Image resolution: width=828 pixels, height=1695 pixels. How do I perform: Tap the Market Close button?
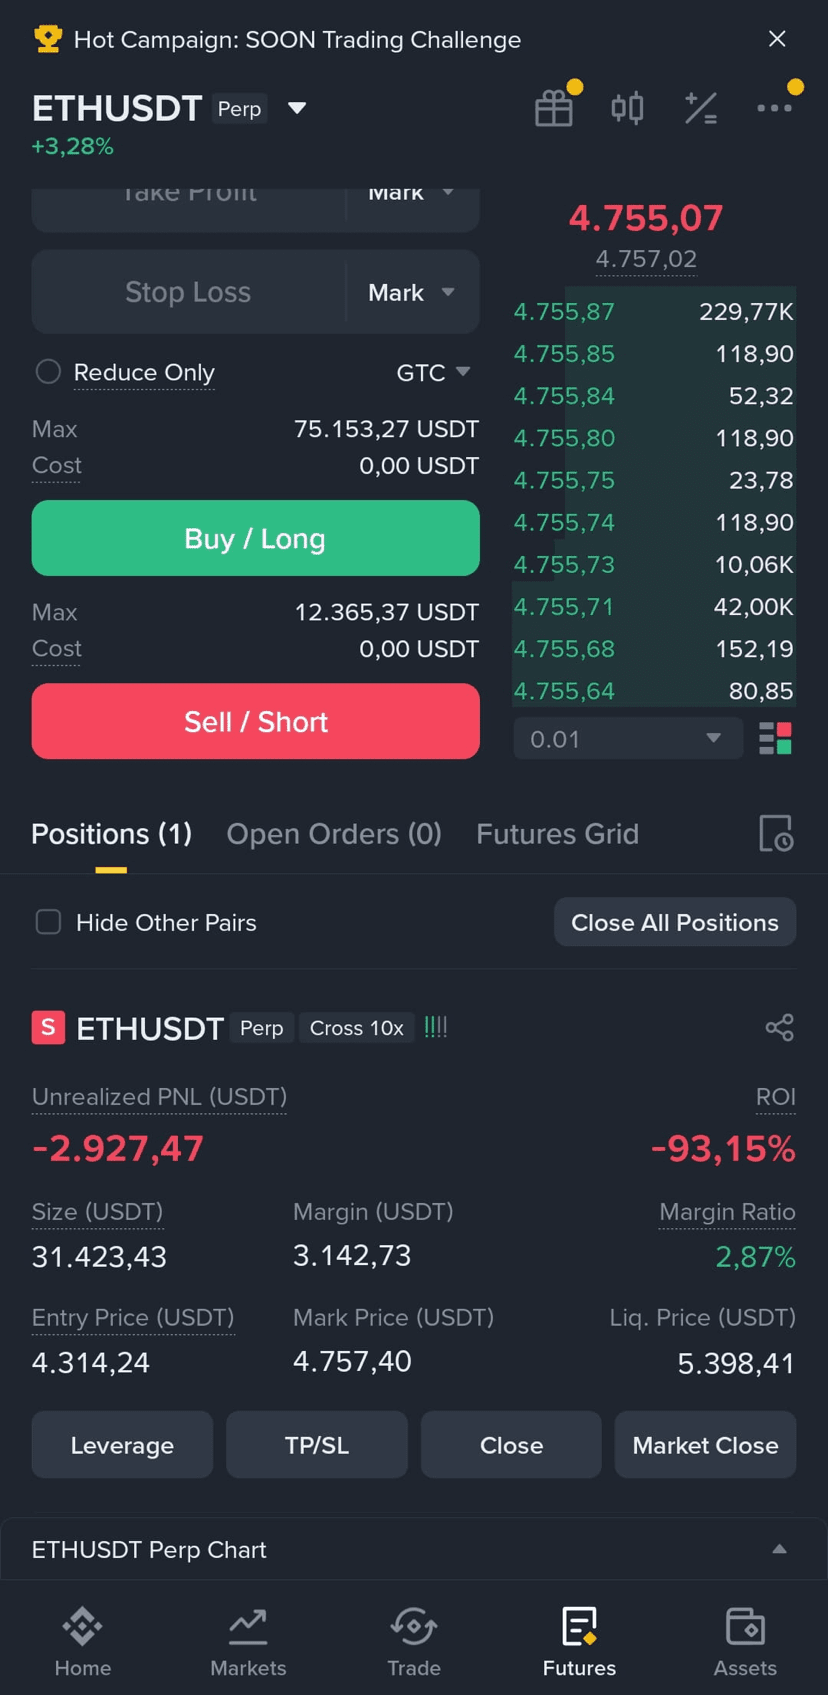coord(705,1445)
